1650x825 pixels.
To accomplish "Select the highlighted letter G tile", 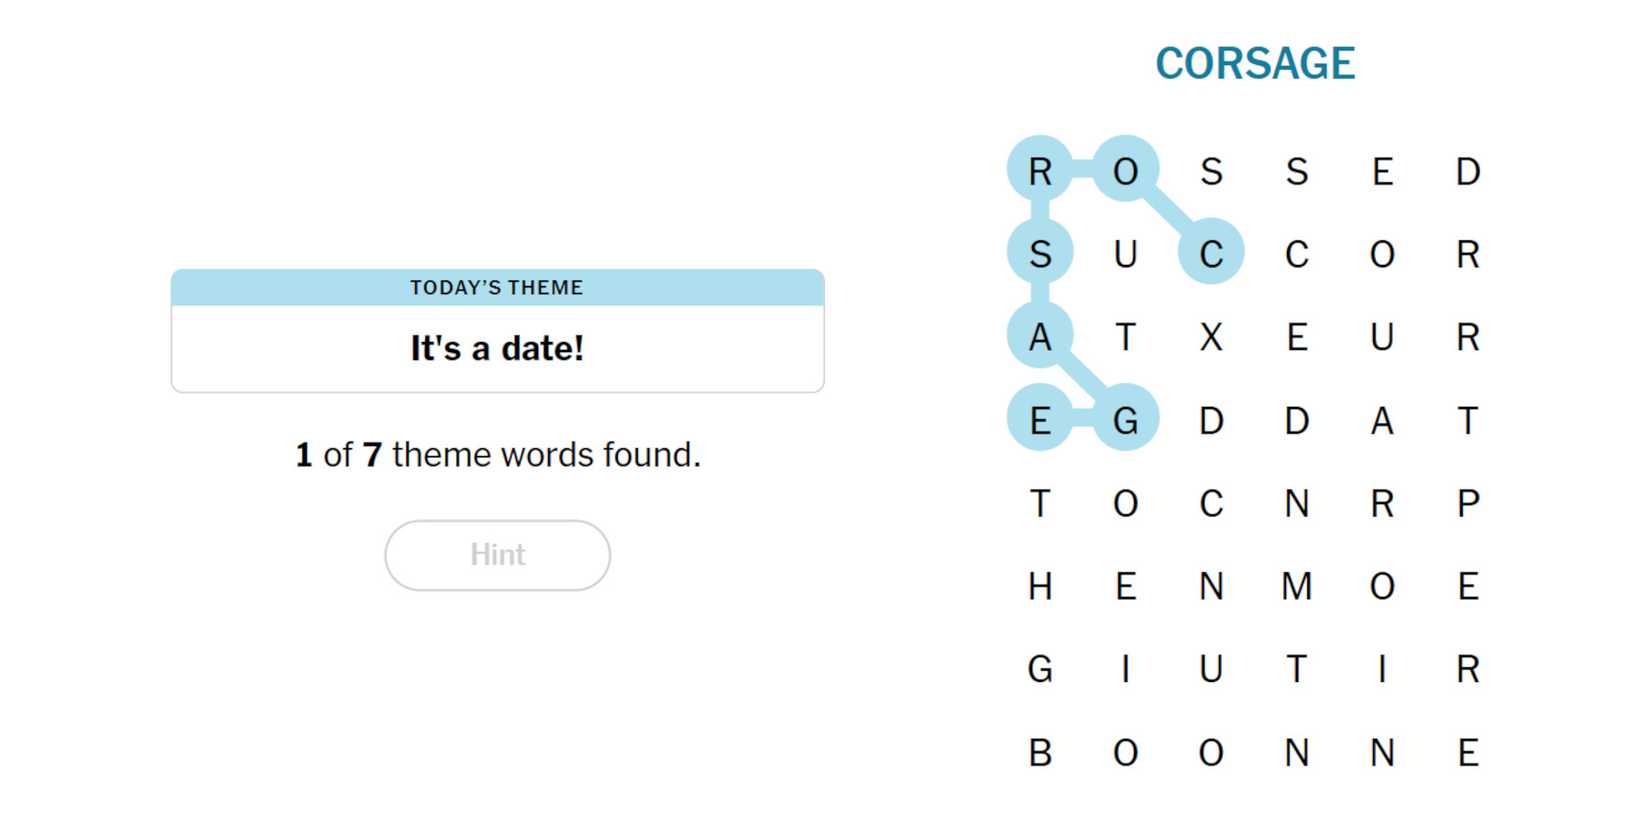I will (x=1126, y=420).
